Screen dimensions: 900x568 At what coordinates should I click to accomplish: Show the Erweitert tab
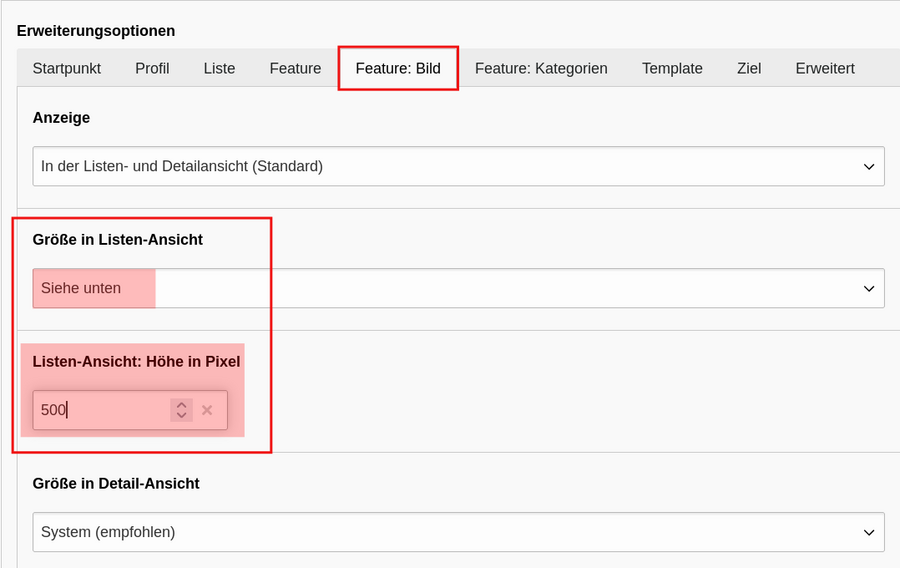click(x=825, y=68)
